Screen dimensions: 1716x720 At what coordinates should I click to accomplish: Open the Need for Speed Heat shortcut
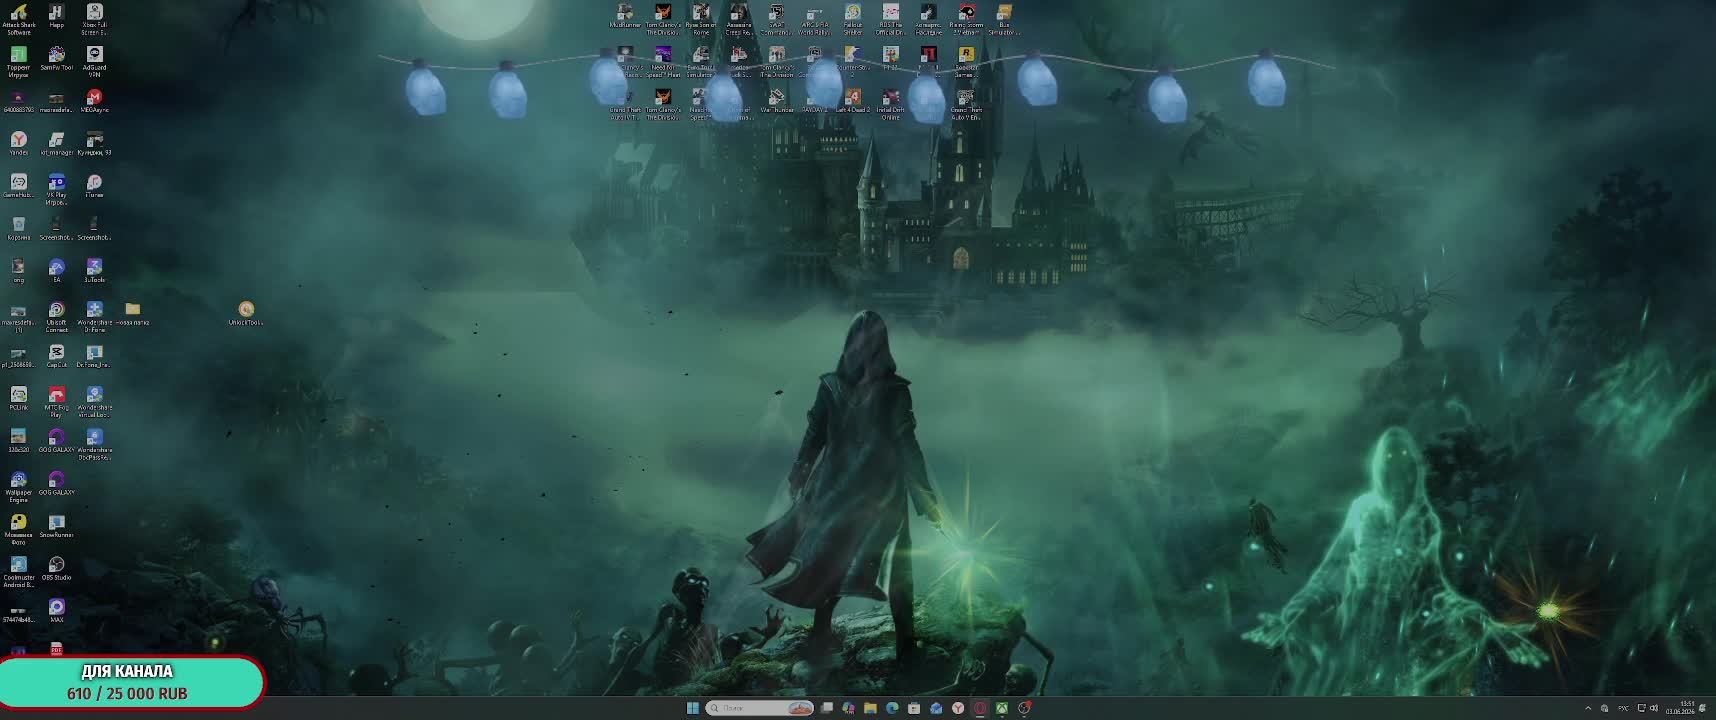click(663, 61)
